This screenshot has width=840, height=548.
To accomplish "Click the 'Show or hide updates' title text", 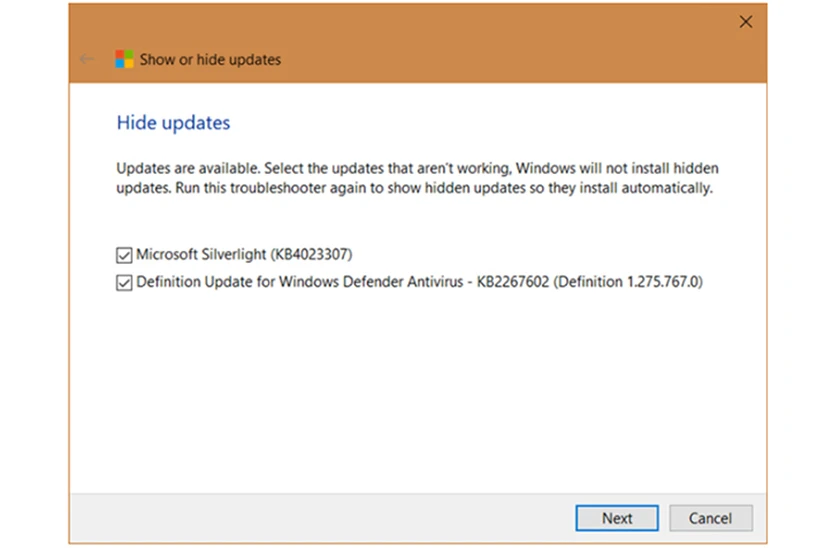I will point(210,59).
